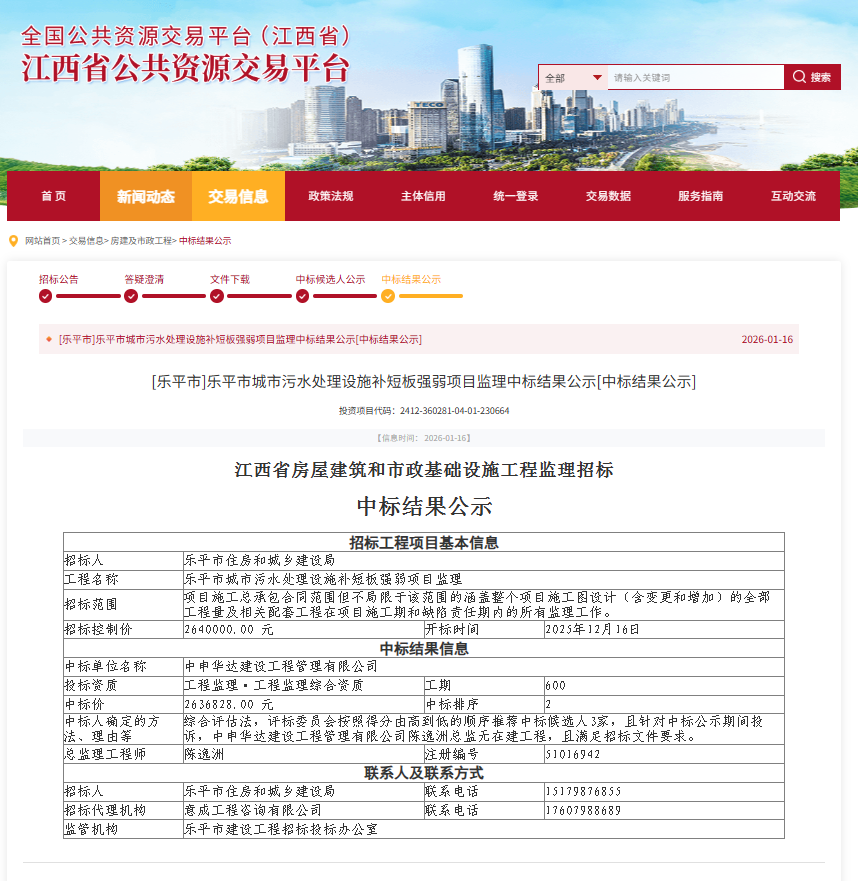Open the 乐平市城市污水处理设施 announcement link in pink bar

[240, 339]
